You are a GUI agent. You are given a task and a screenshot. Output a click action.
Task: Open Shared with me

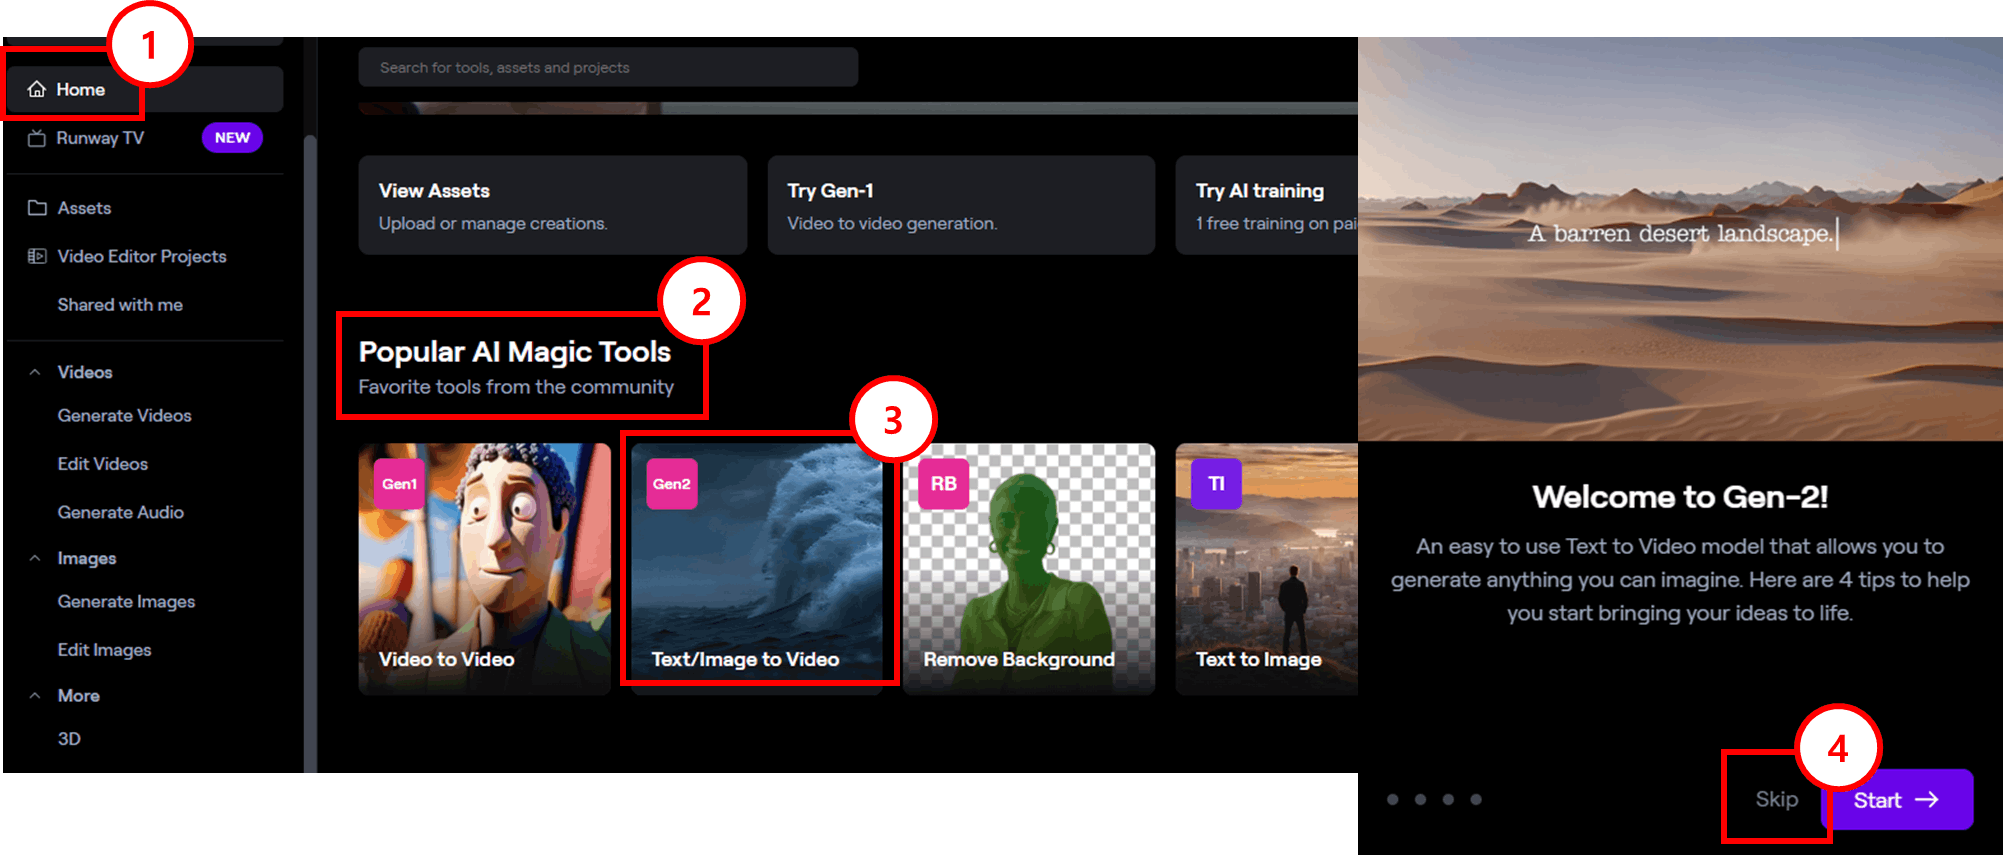click(120, 305)
